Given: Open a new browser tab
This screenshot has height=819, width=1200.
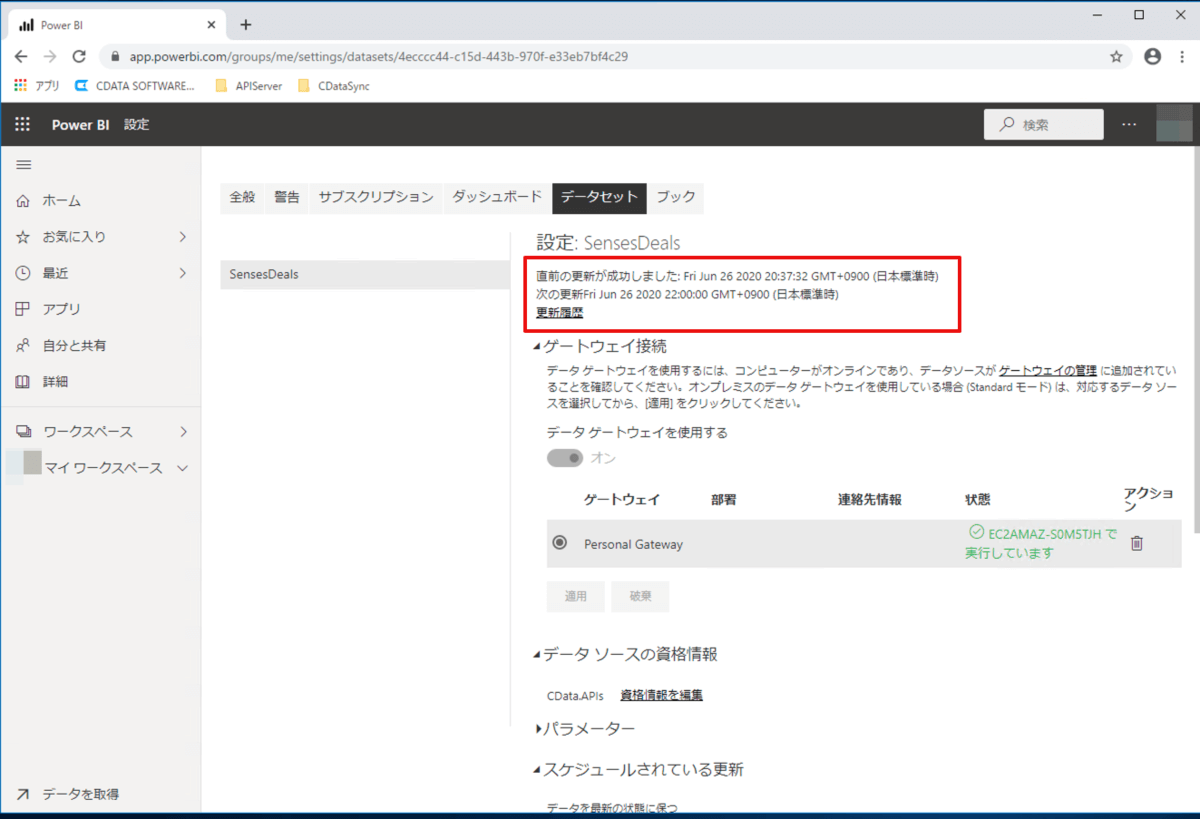Looking at the screenshot, I should (246, 25).
